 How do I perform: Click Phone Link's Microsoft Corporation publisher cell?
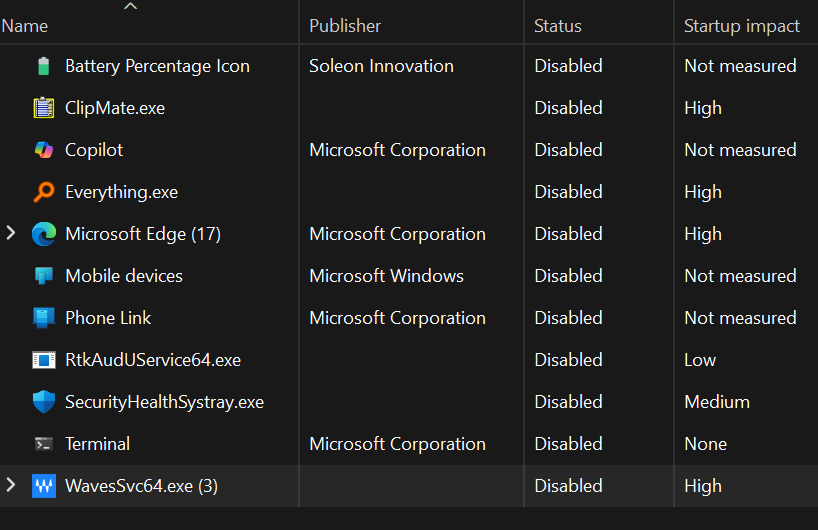click(x=397, y=318)
